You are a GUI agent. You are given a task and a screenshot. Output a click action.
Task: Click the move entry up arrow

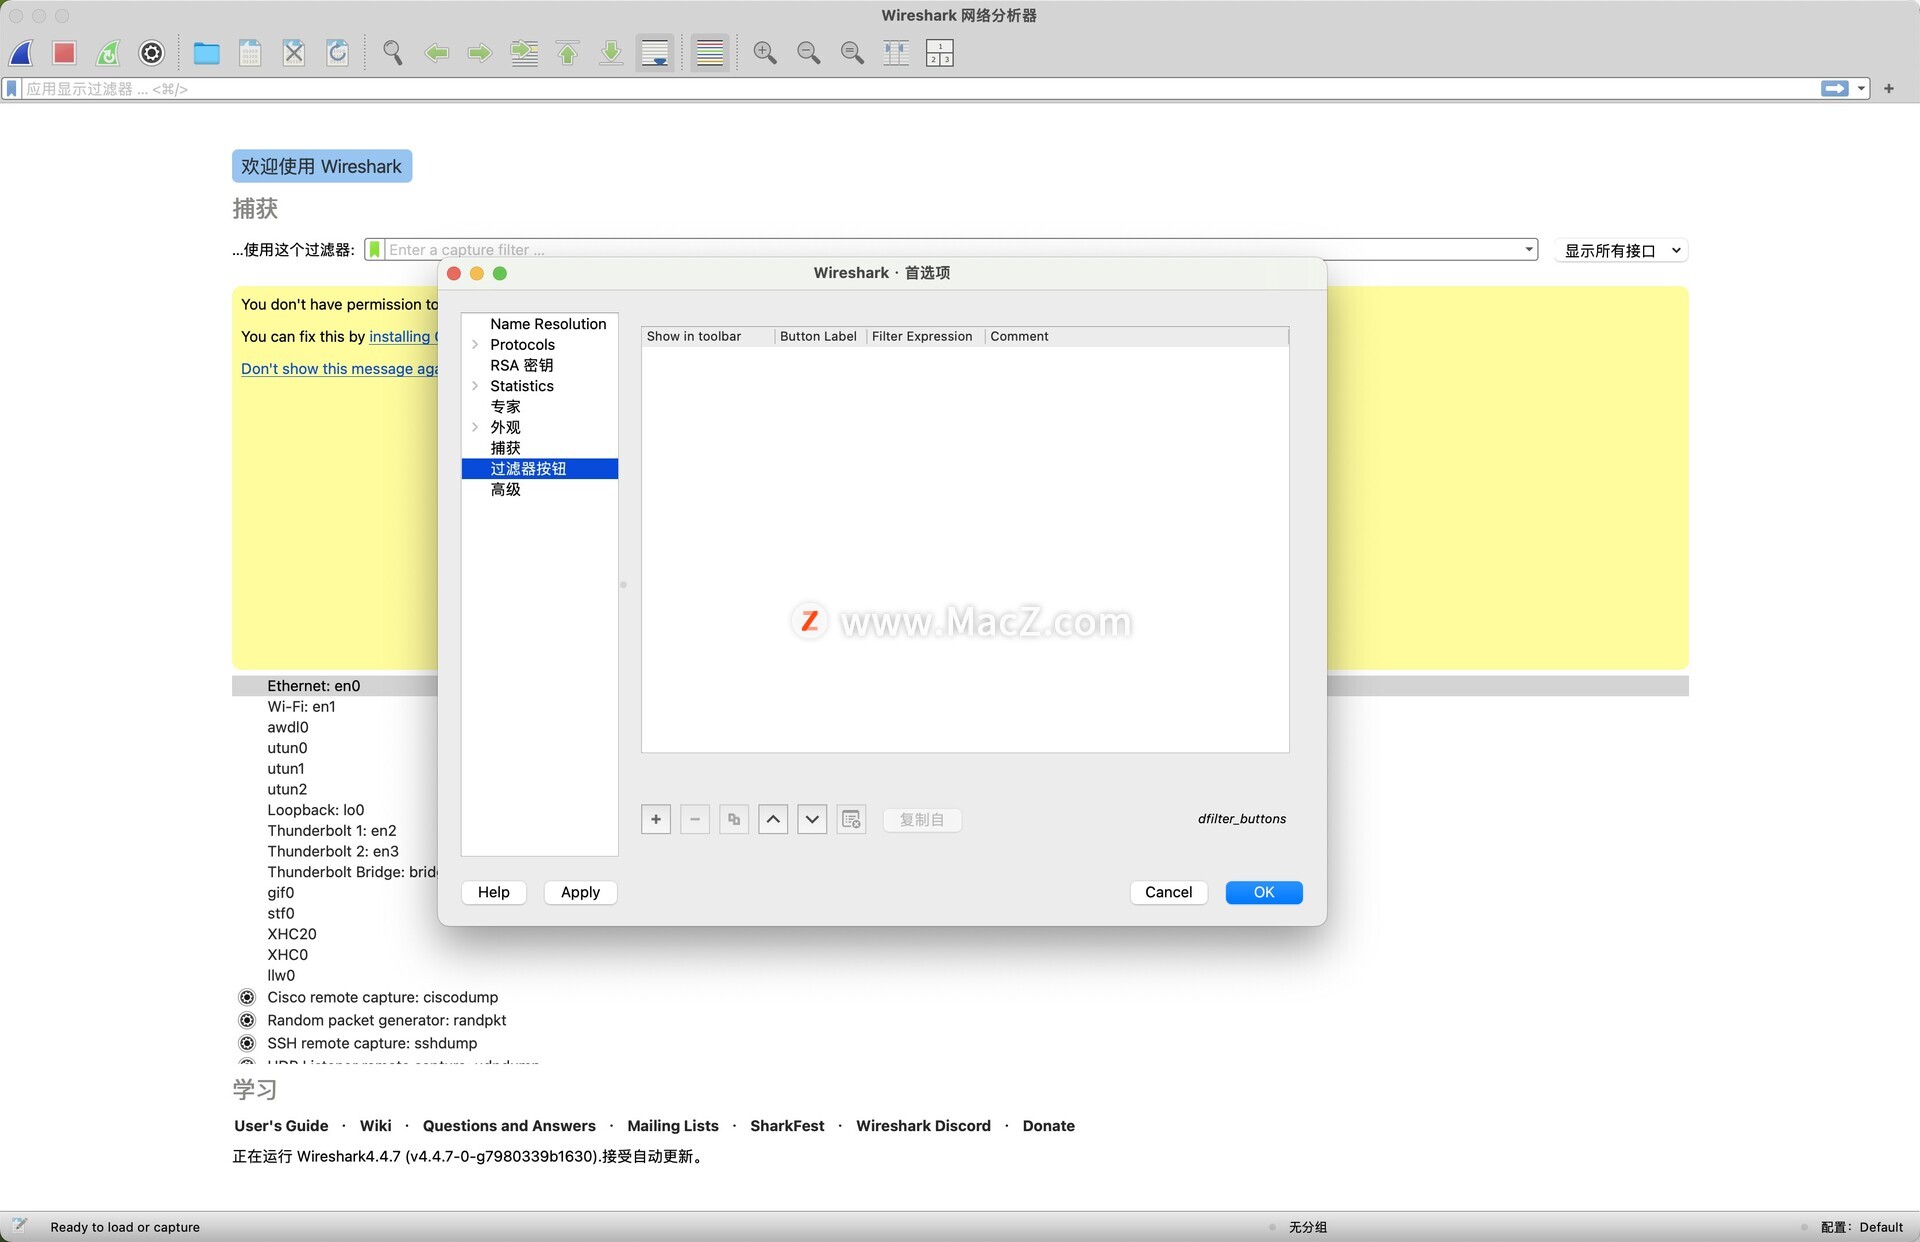(x=773, y=820)
